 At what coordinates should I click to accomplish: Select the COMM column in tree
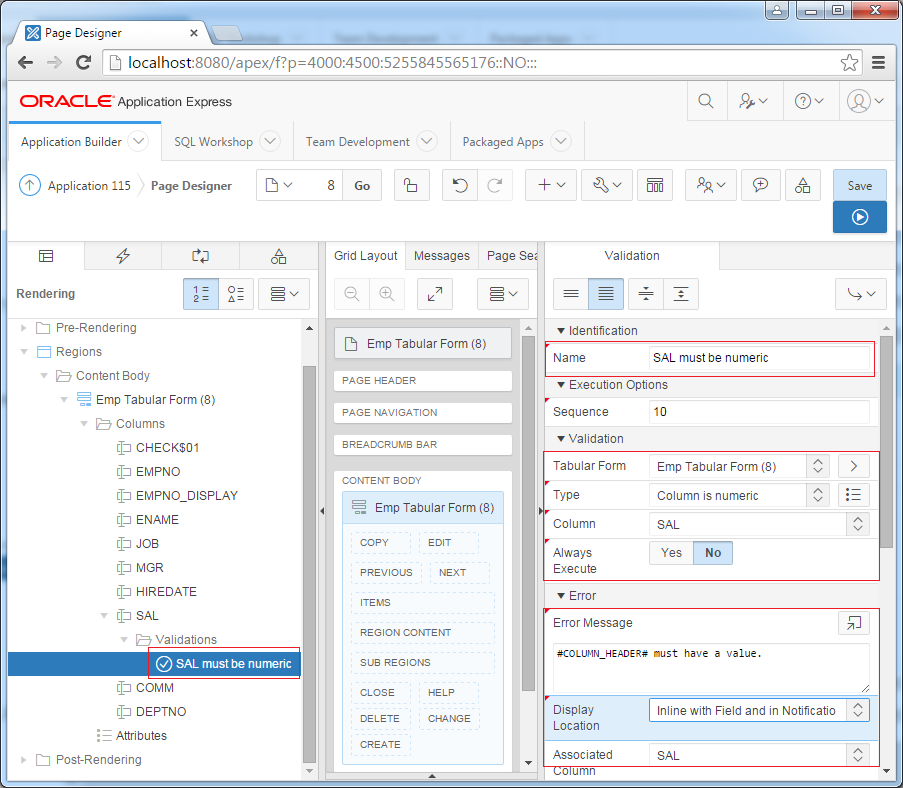pos(154,688)
